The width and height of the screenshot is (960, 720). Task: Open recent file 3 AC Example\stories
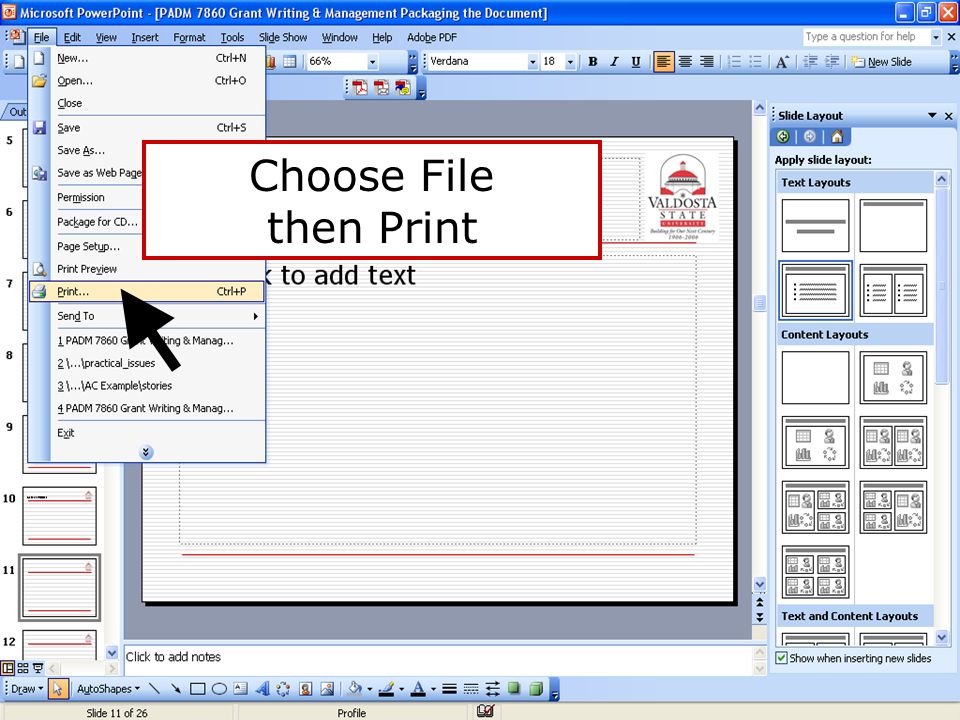pos(146,386)
